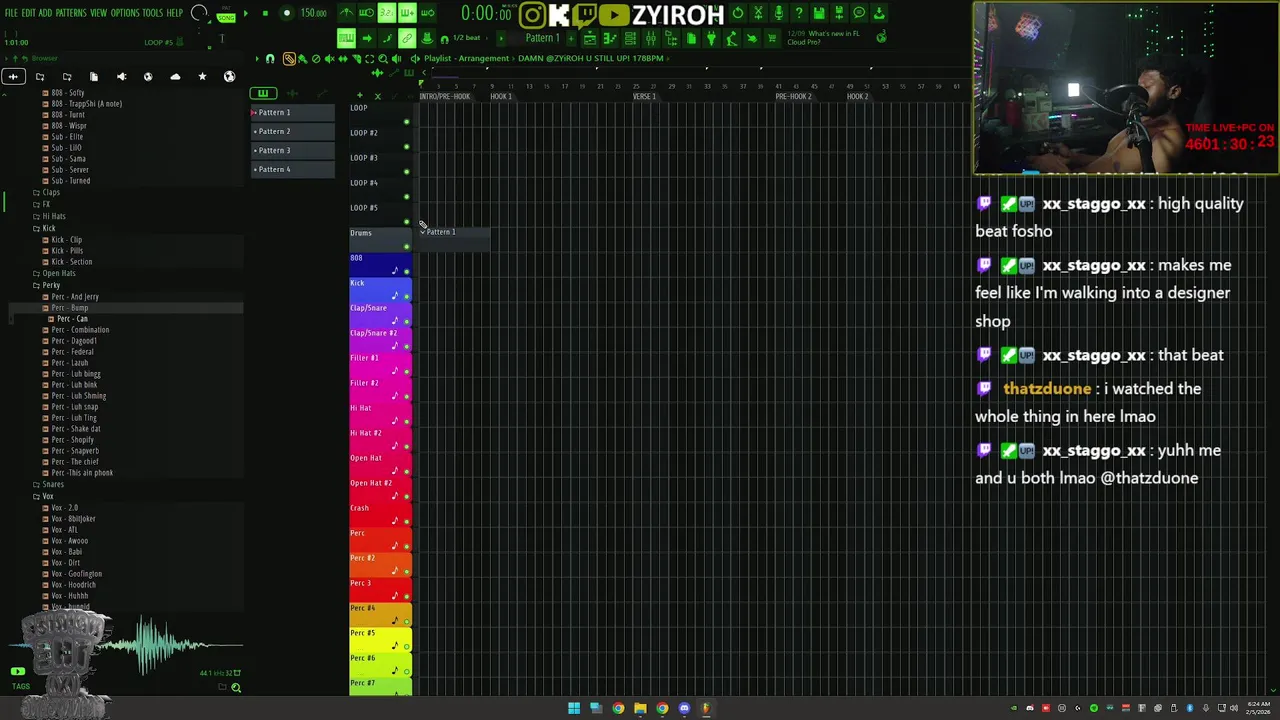The width and height of the screenshot is (1280, 720).
Task: Open the VIEW menu
Action: [x=99, y=13]
